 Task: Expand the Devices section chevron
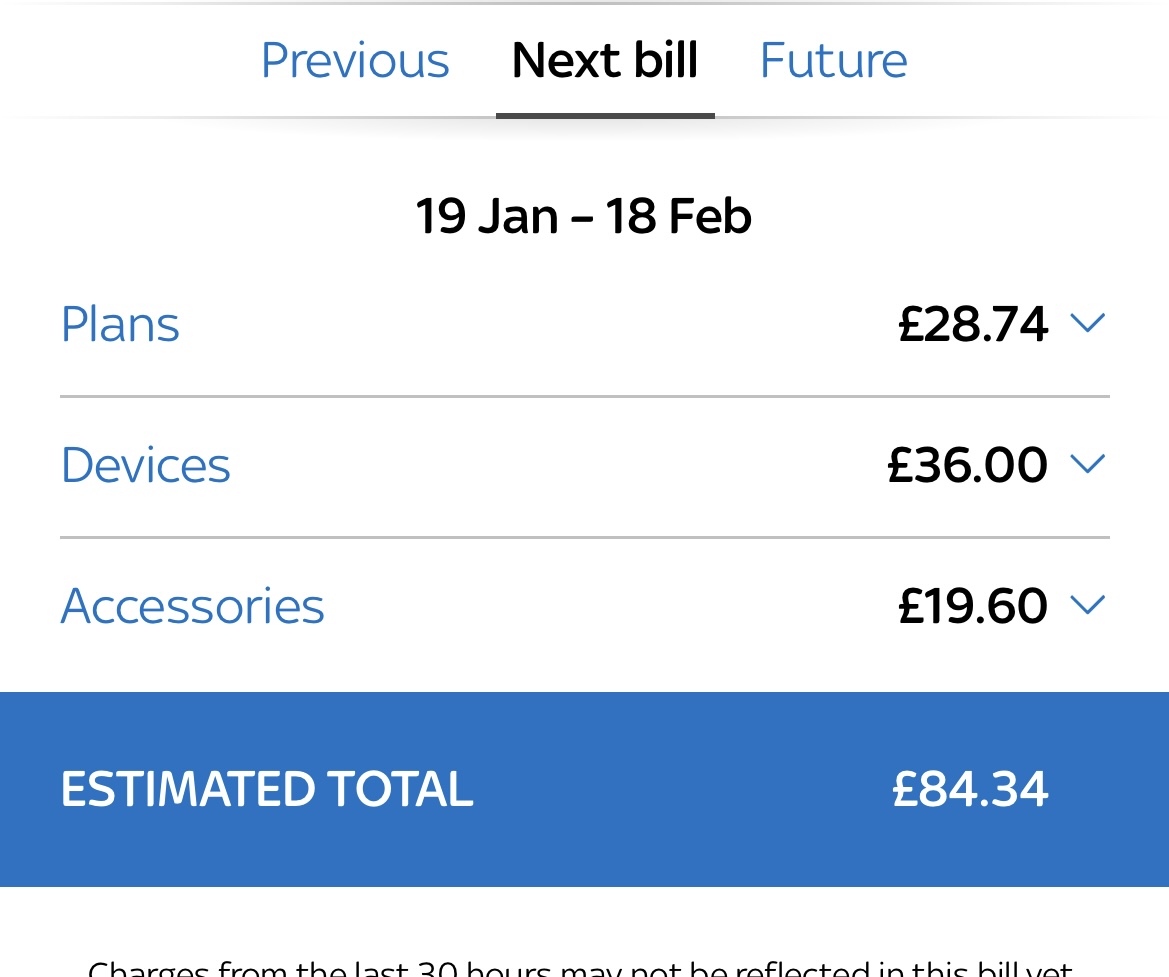(x=1089, y=463)
